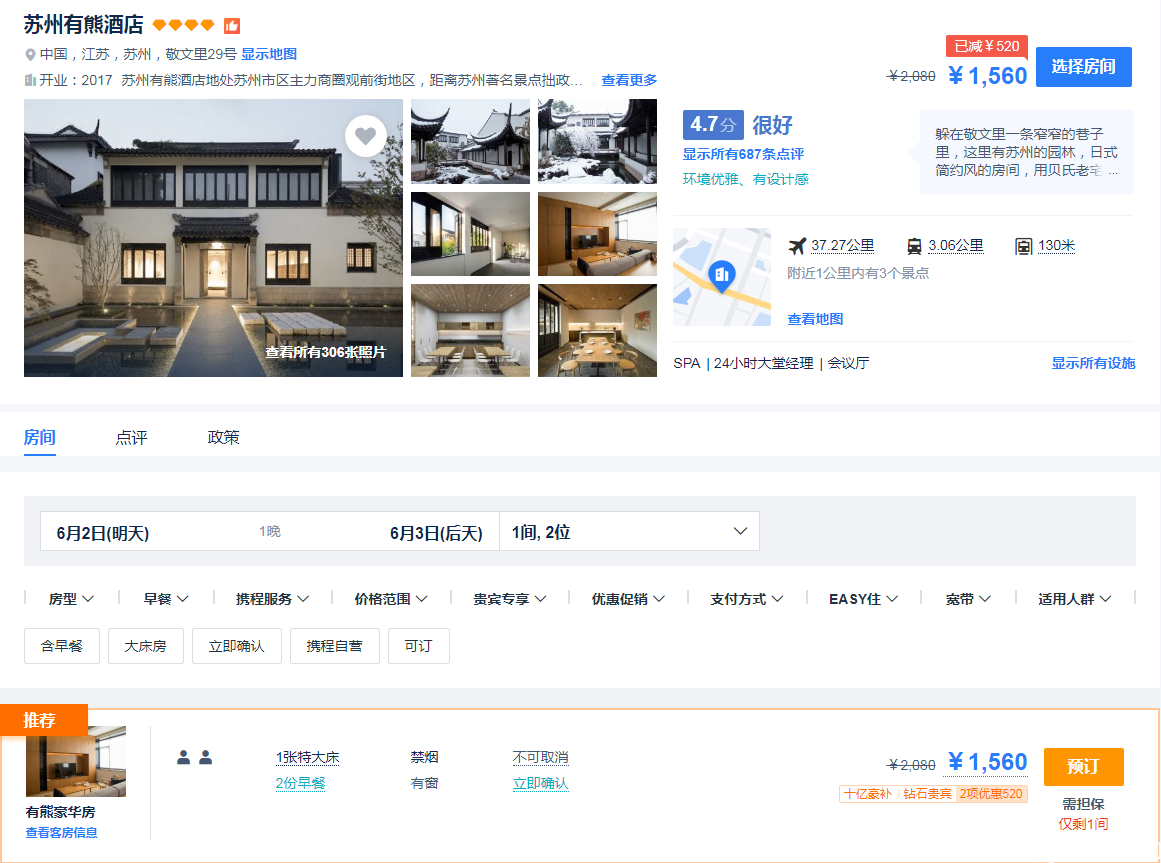Viewport: 1161px width, 863px height.
Task: Click the heart favorite icon on main photo
Action: 366,136
